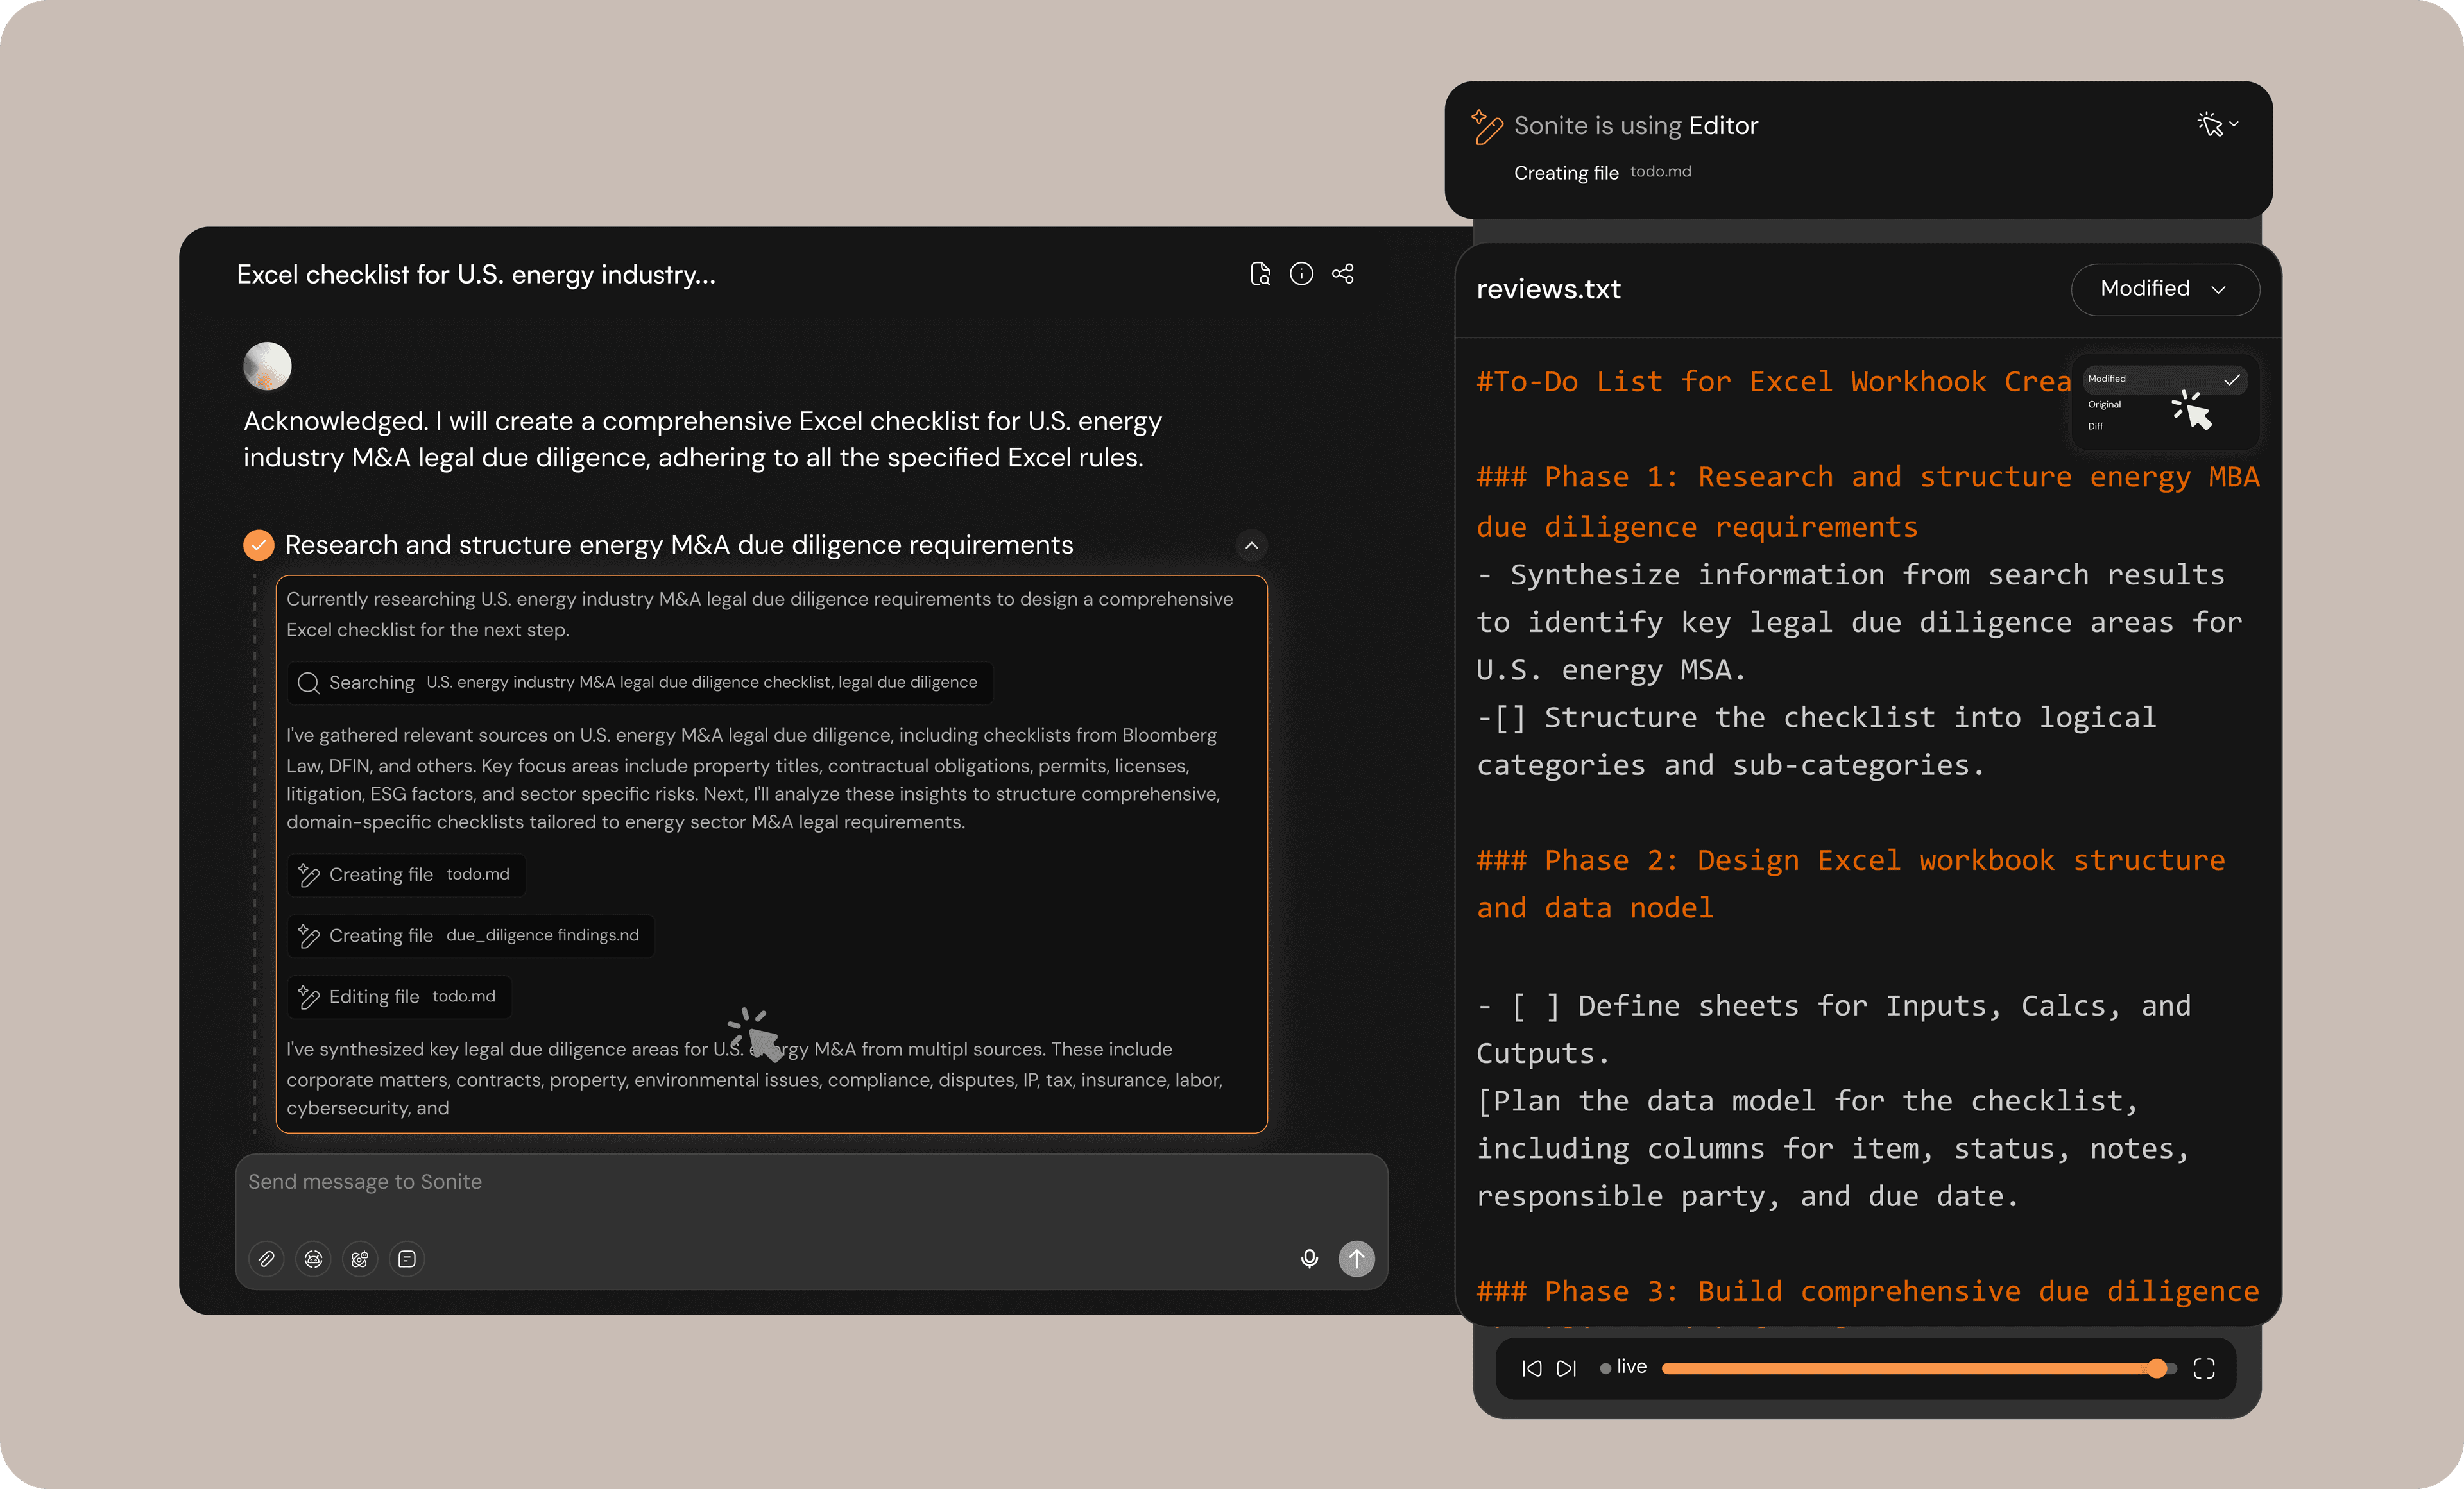Image resolution: width=2464 pixels, height=1489 pixels.
Task: Click the paperclip attach file icon
Action: [266, 1259]
